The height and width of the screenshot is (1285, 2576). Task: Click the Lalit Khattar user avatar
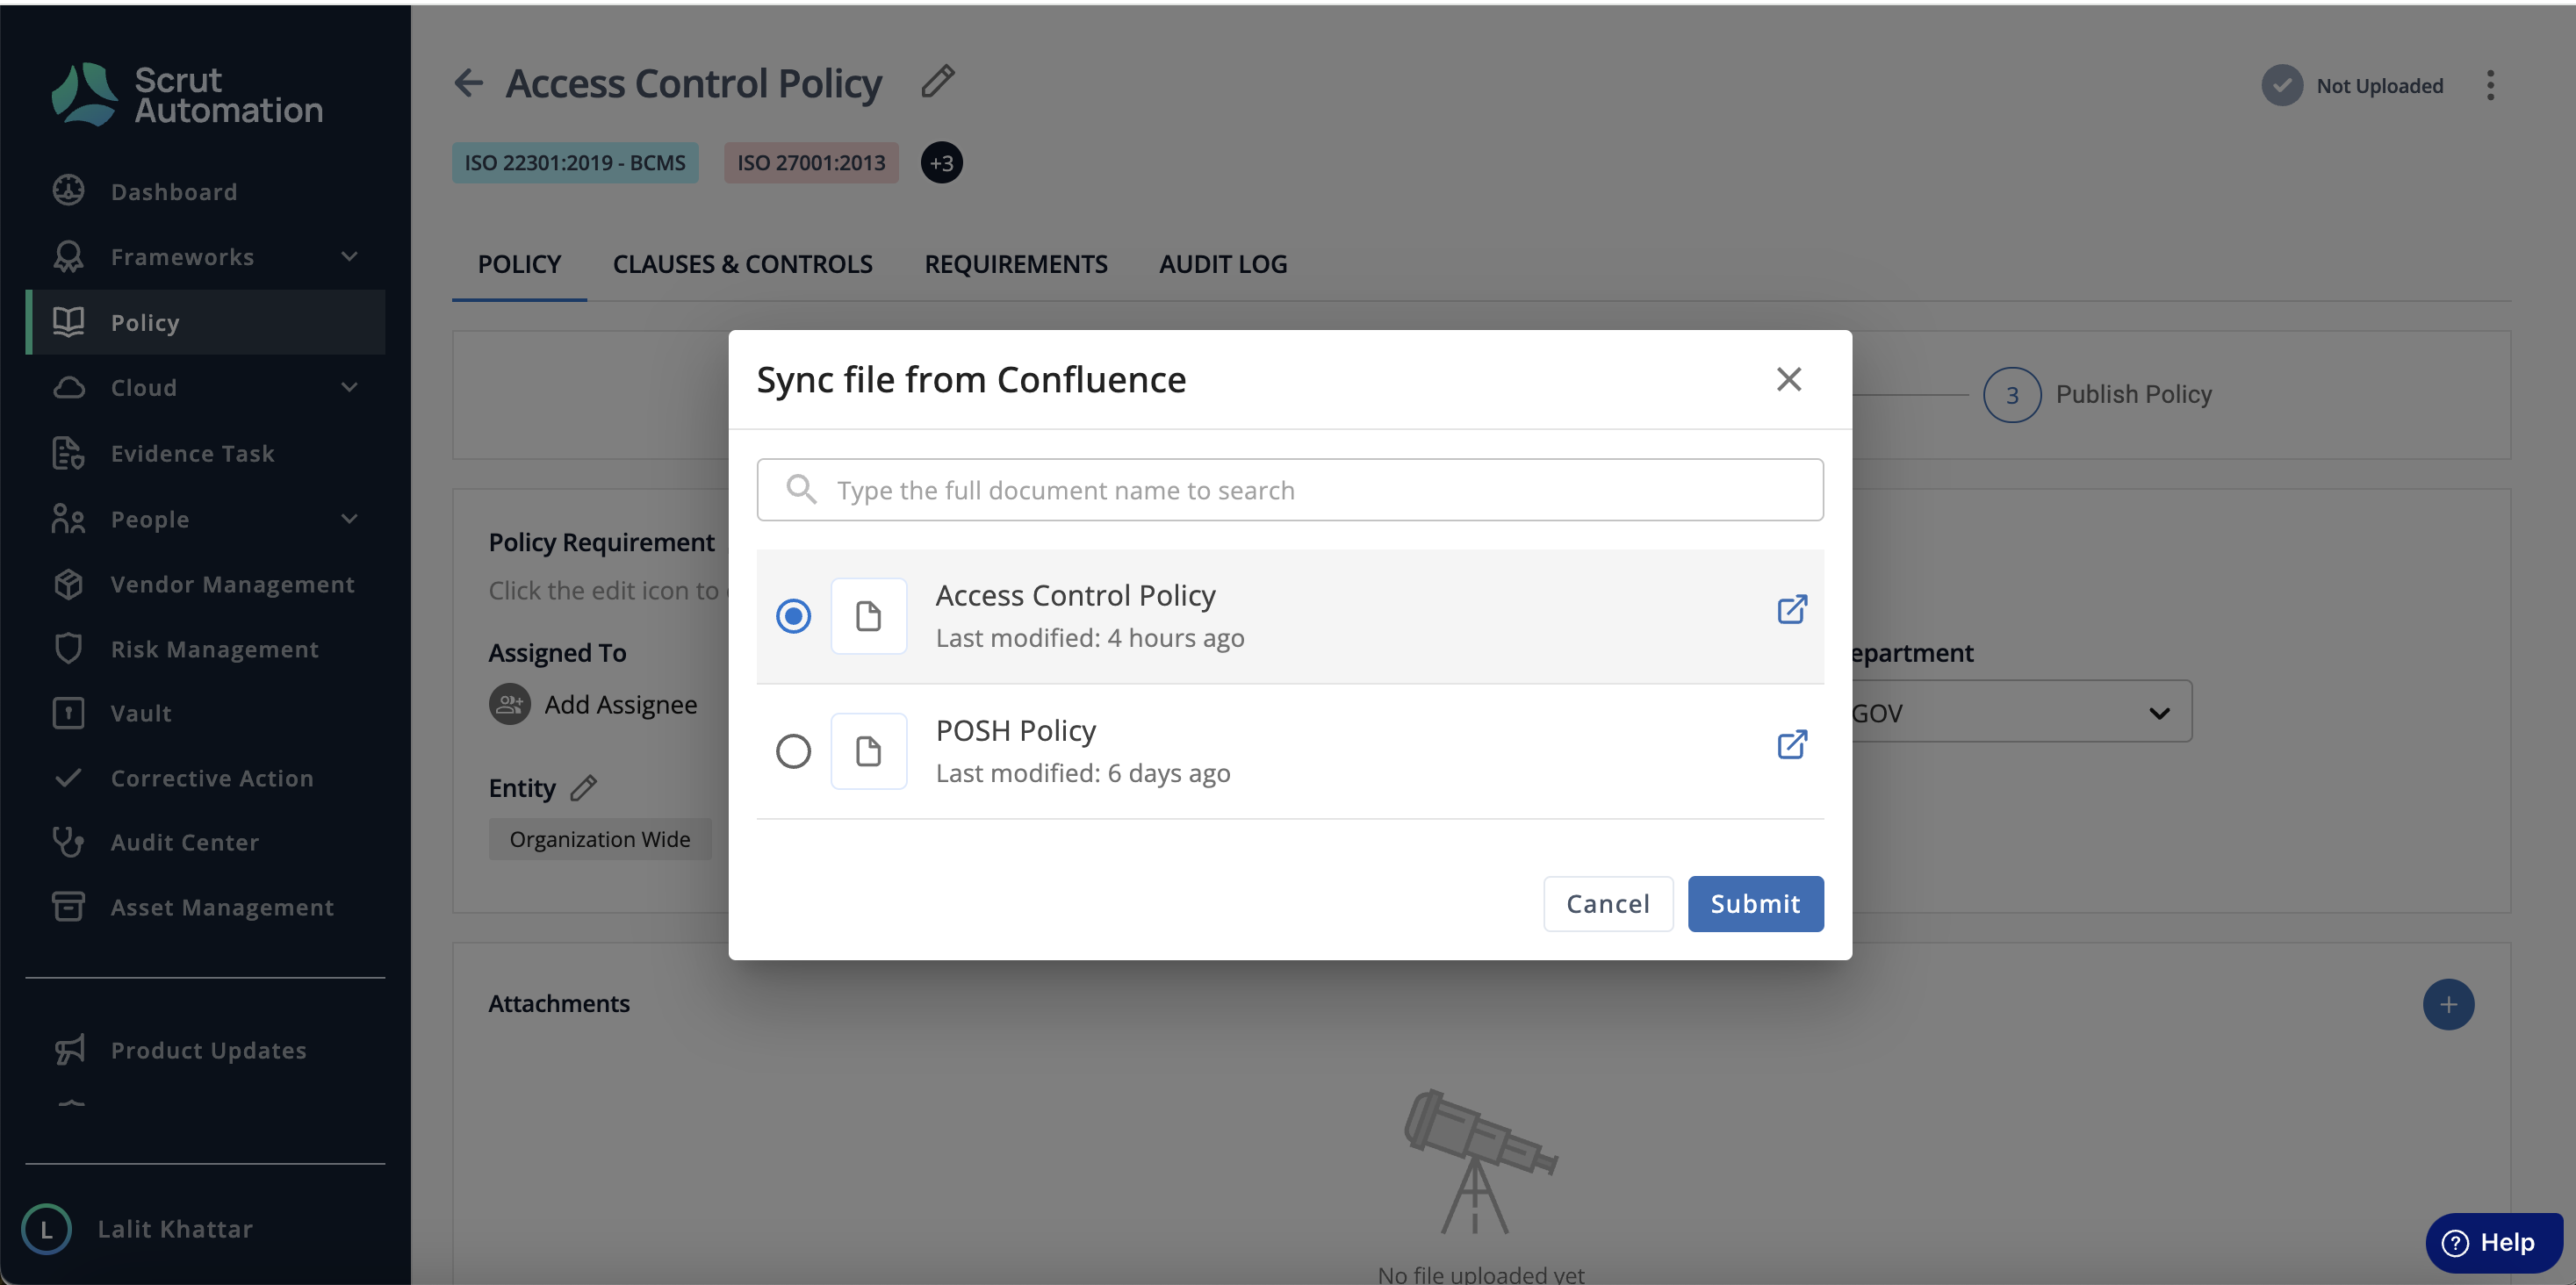(x=46, y=1228)
